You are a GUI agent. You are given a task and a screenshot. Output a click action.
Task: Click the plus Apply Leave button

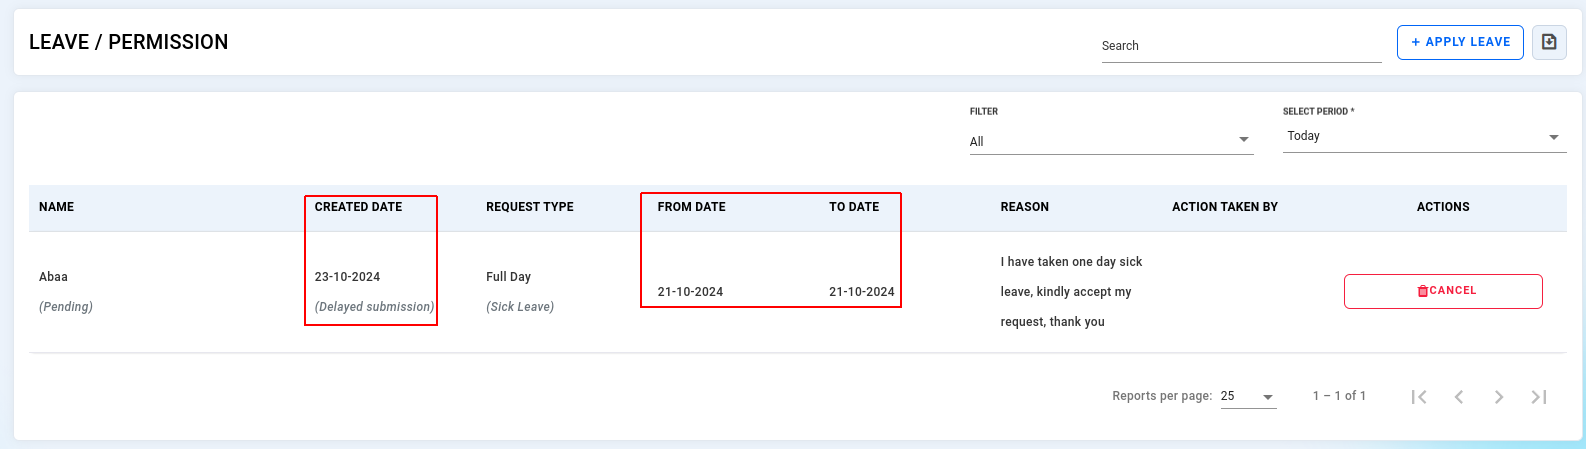(x=1460, y=42)
